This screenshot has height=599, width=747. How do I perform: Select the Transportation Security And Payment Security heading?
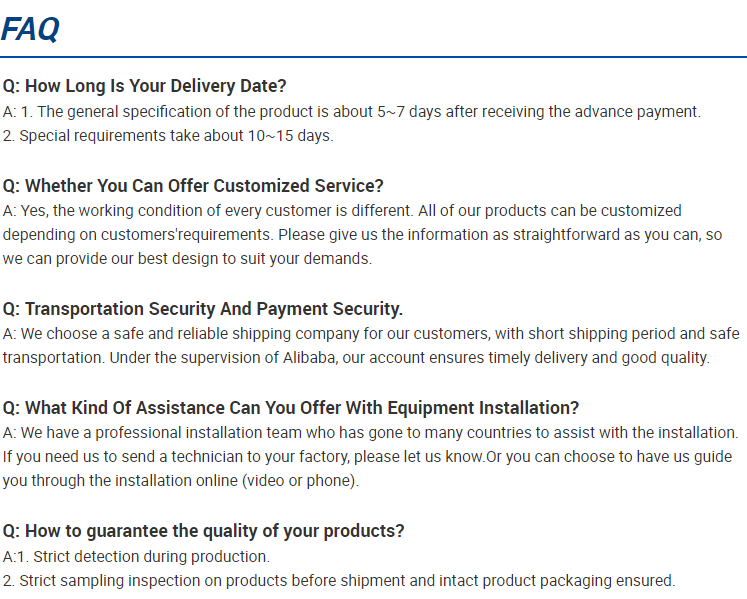click(202, 309)
